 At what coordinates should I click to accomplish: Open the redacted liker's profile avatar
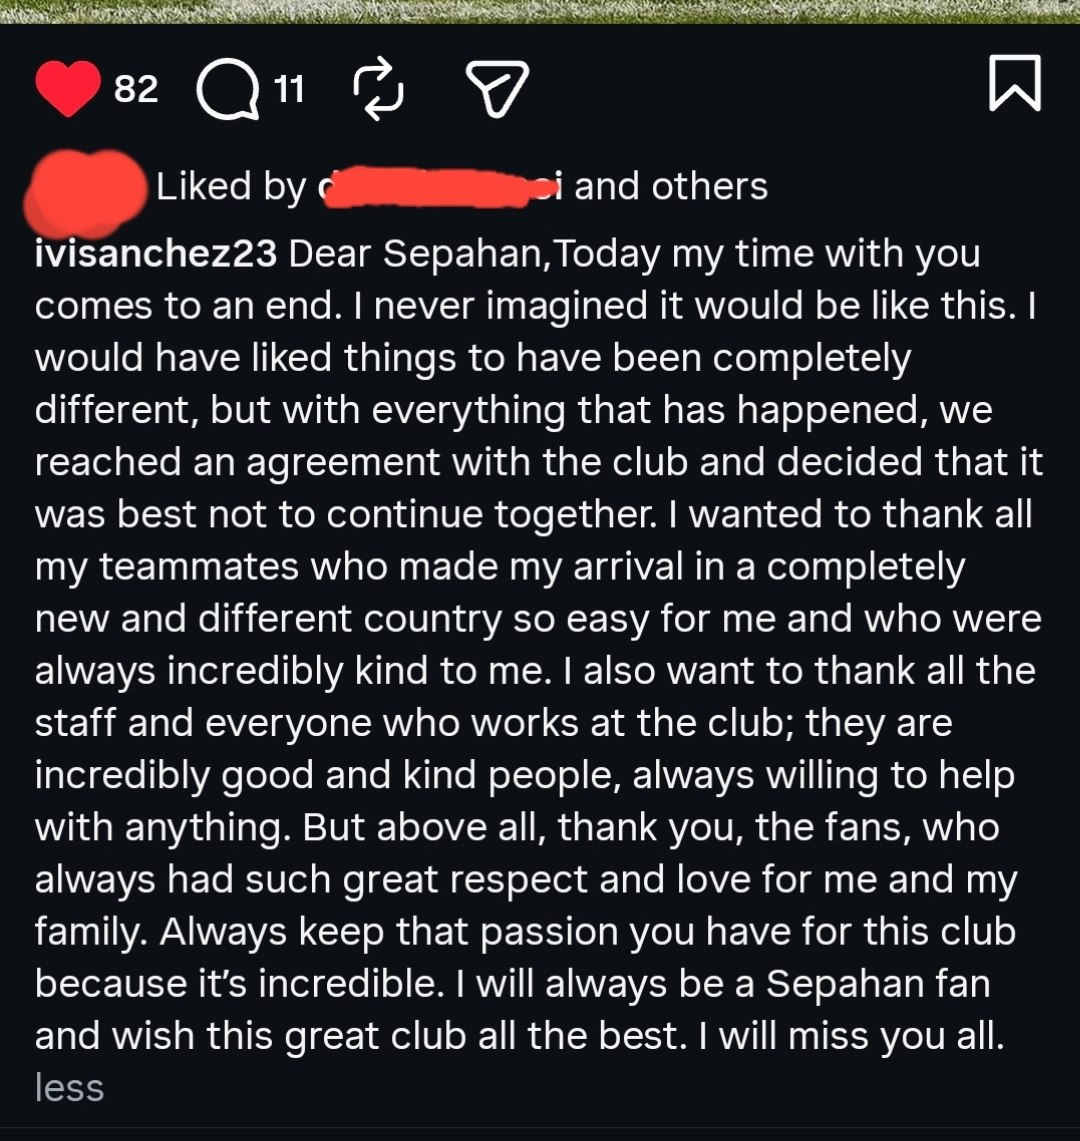pos(85,194)
